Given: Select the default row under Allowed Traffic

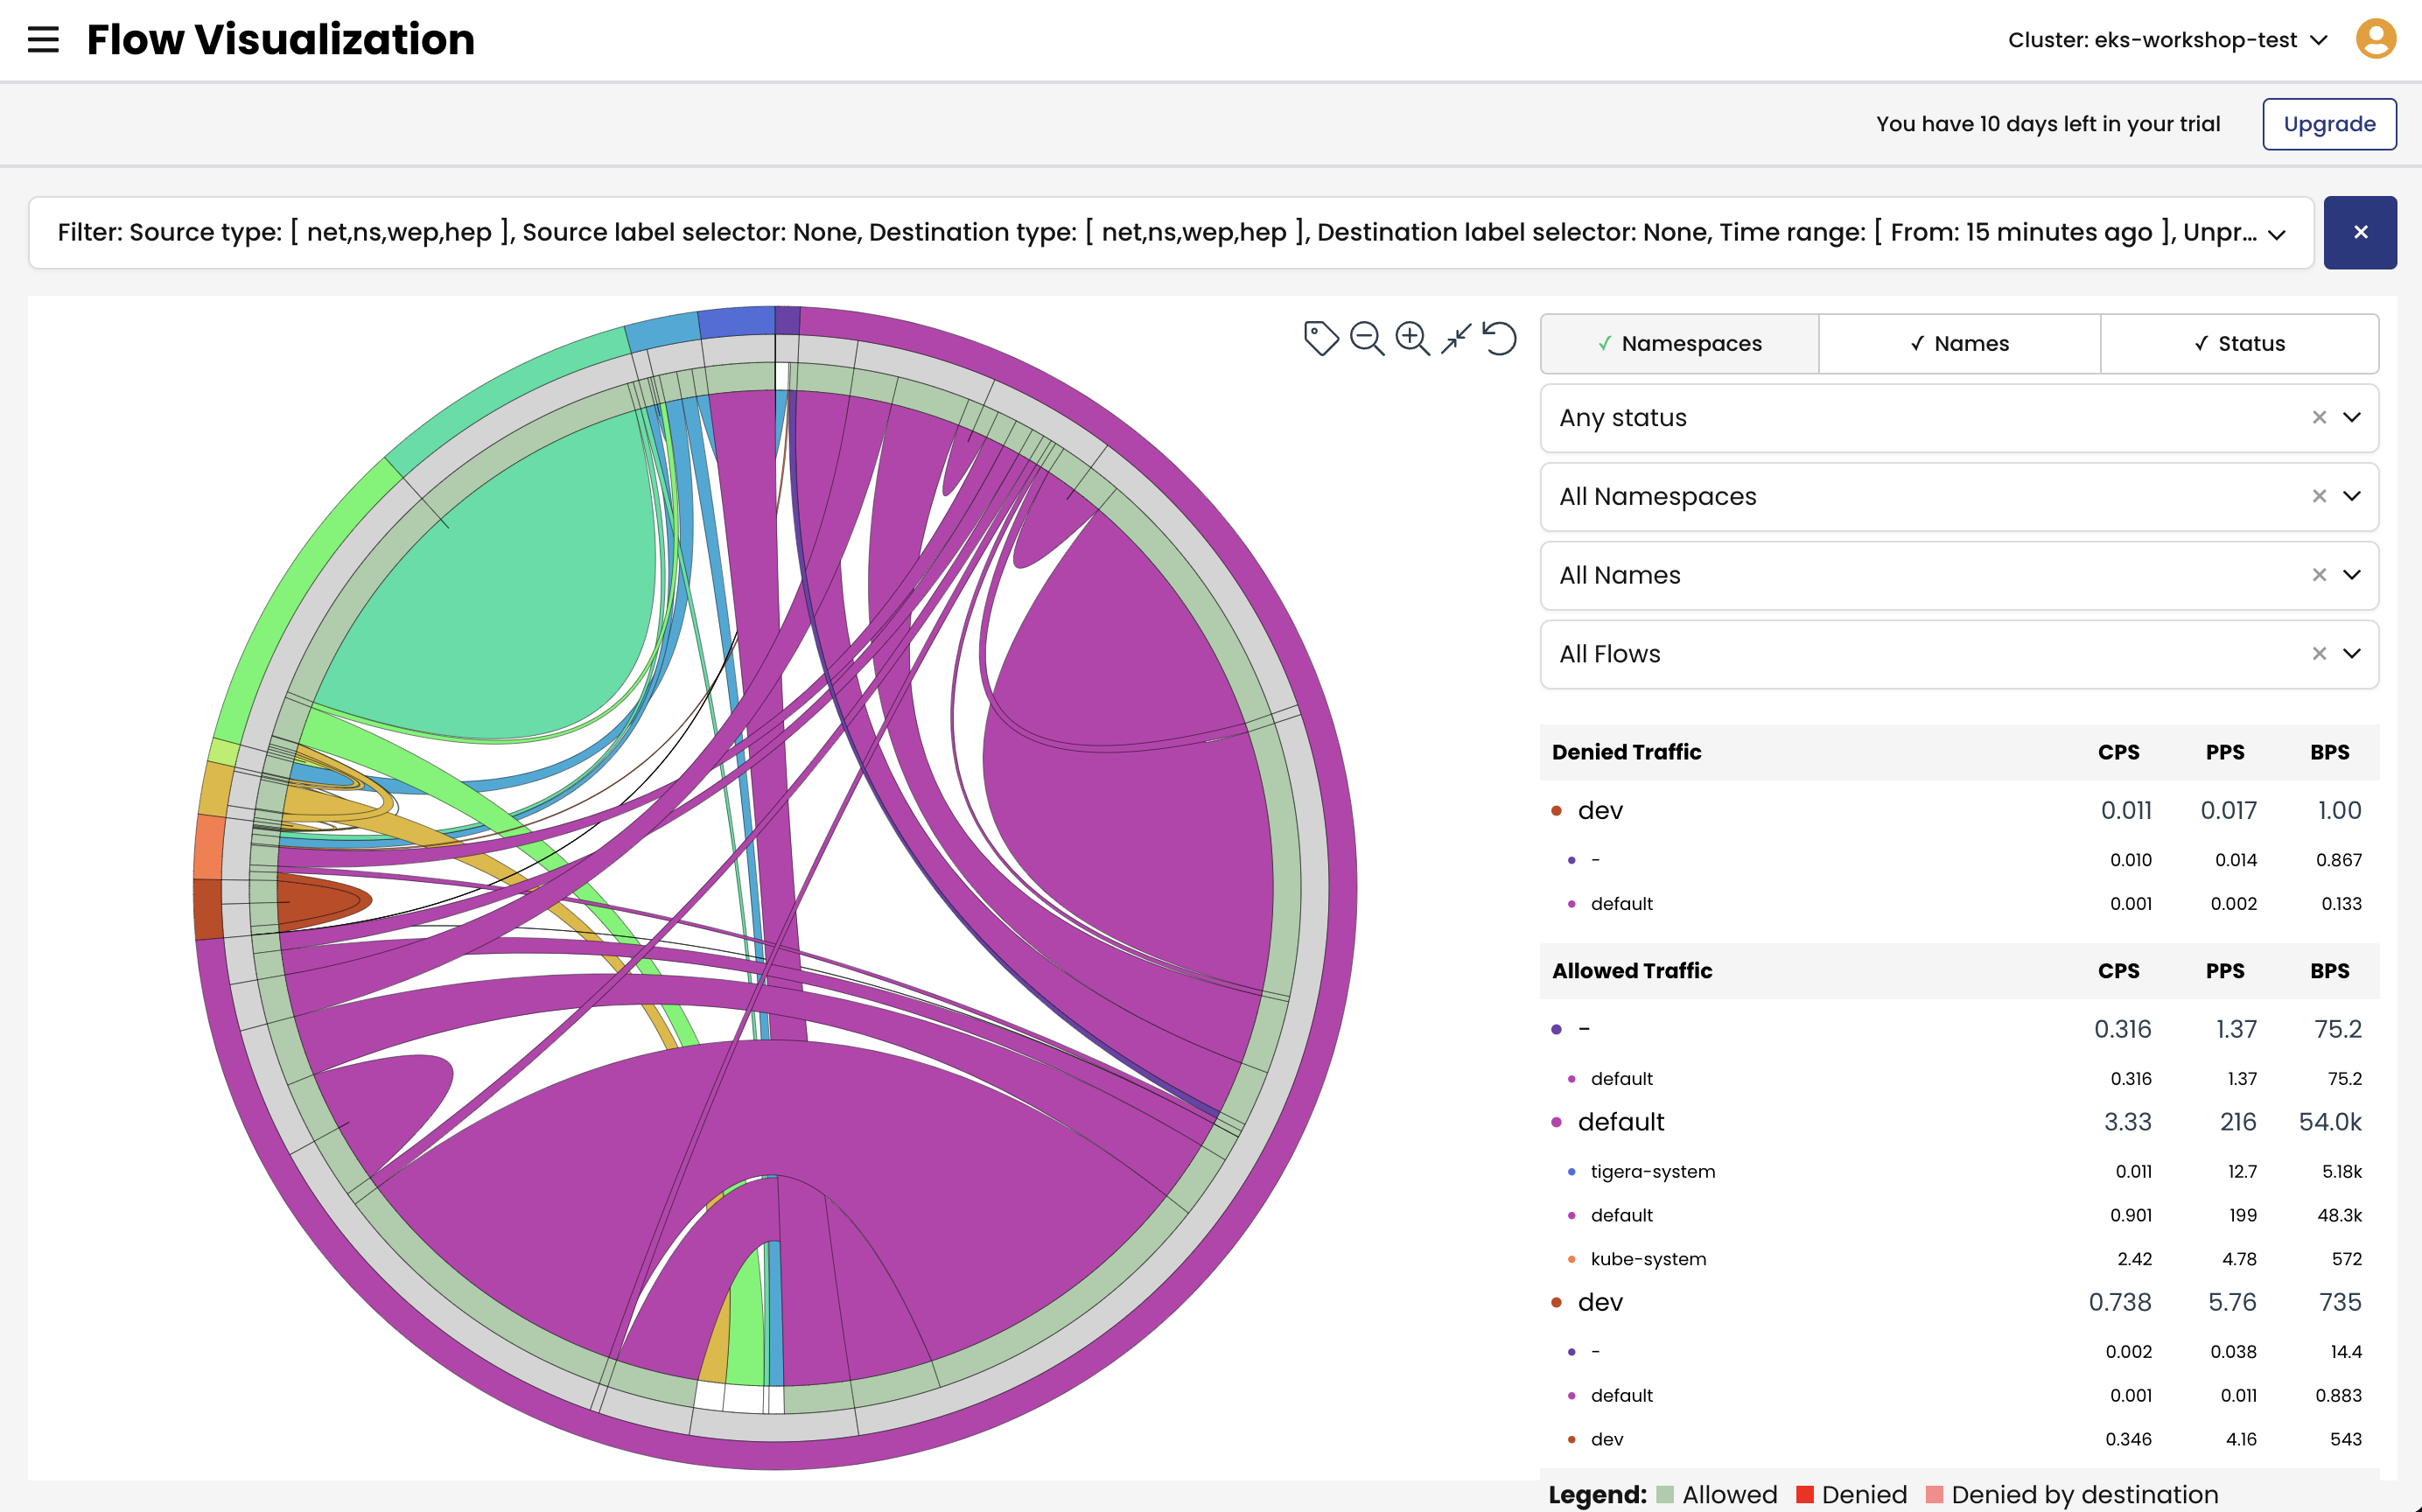Looking at the screenshot, I should click(x=1620, y=1122).
